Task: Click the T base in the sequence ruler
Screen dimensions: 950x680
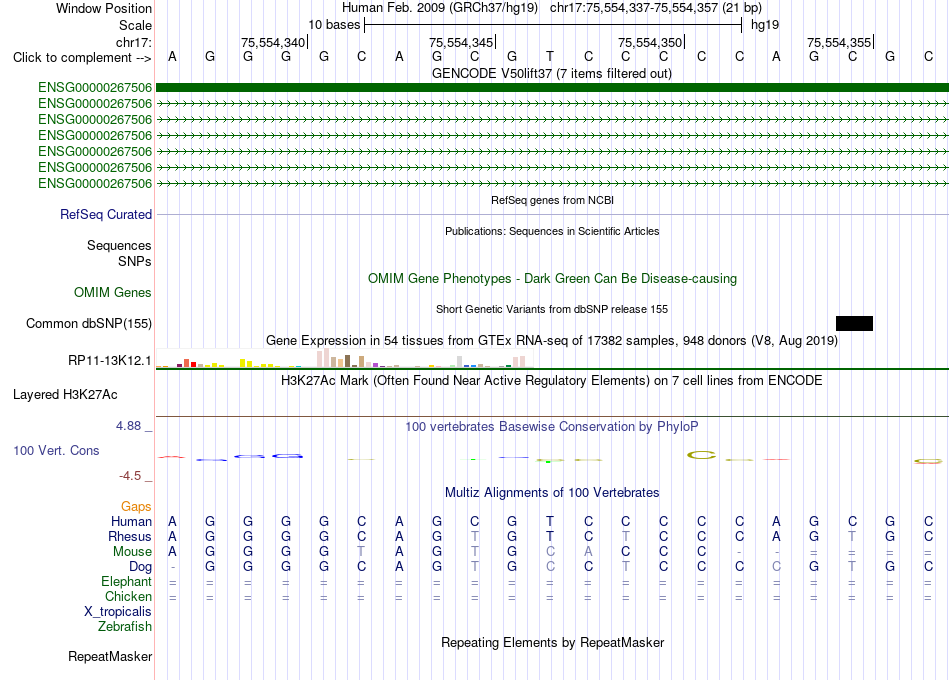Action: coord(550,57)
